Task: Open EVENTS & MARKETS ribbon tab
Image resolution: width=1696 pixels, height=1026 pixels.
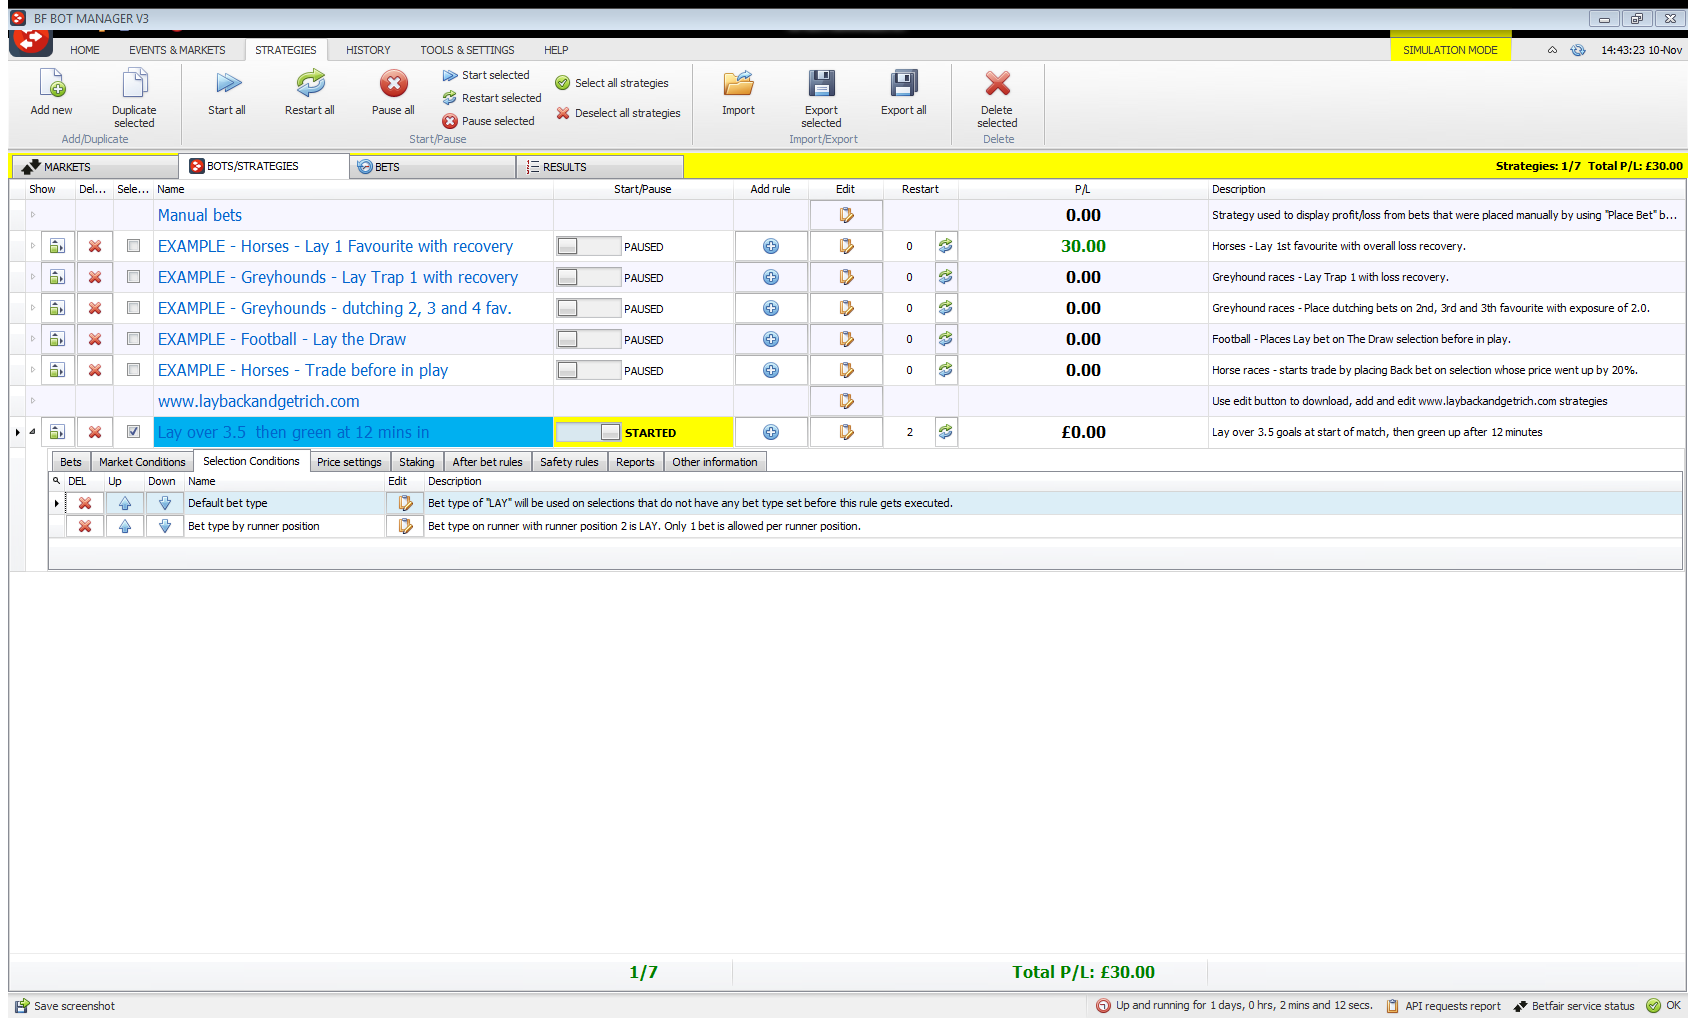Action: [x=177, y=50]
